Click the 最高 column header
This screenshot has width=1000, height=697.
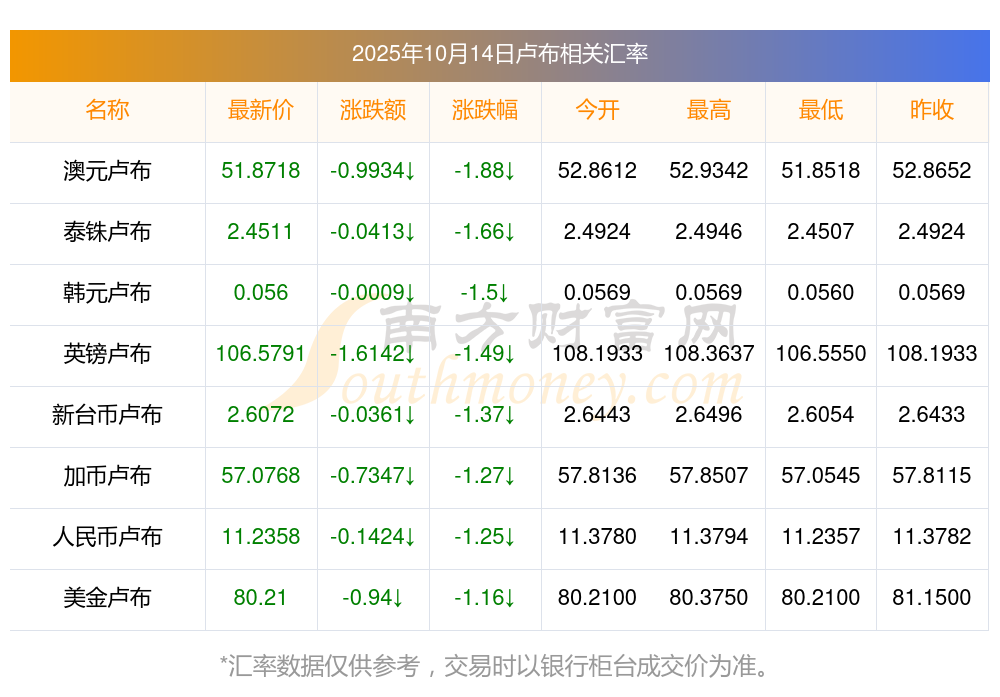point(709,111)
